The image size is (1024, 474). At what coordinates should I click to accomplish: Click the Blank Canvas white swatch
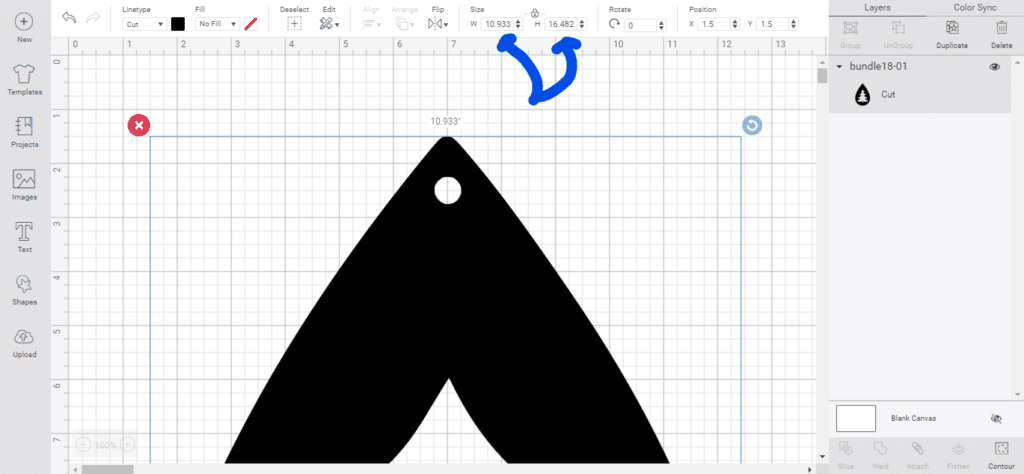click(x=856, y=419)
